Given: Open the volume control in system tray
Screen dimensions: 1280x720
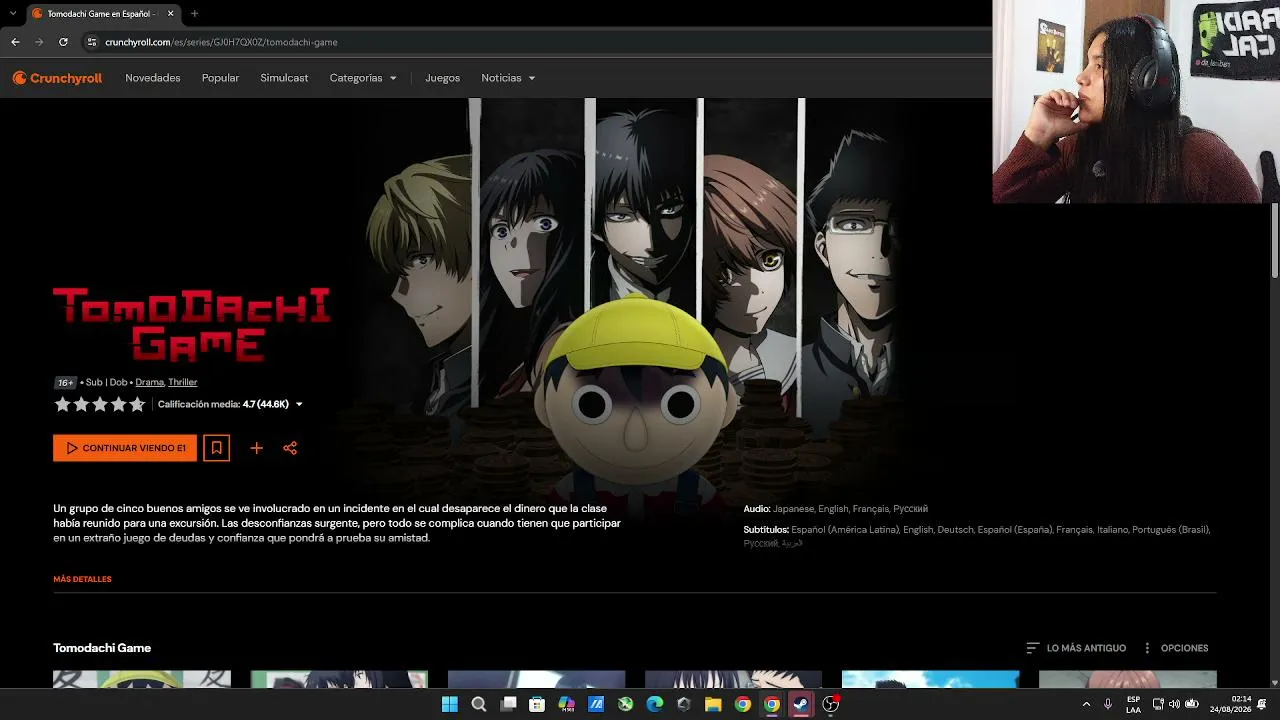Looking at the screenshot, I should pyautogui.click(x=1174, y=704).
